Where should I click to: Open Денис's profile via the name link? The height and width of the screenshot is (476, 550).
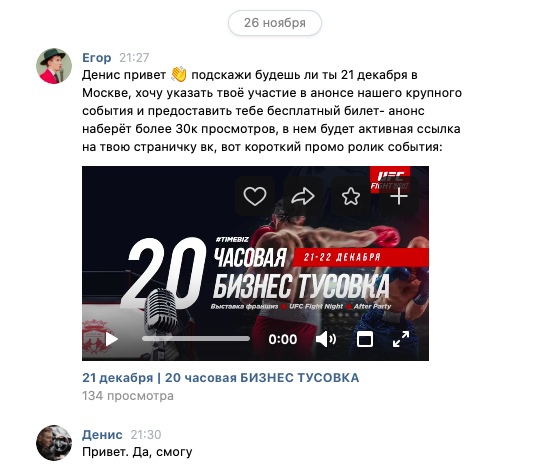click(x=102, y=435)
